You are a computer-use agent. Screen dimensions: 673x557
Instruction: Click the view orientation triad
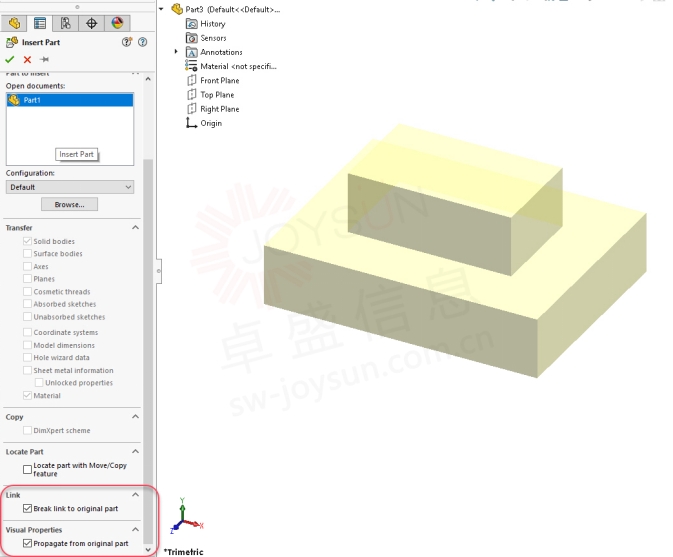tap(187, 516)
